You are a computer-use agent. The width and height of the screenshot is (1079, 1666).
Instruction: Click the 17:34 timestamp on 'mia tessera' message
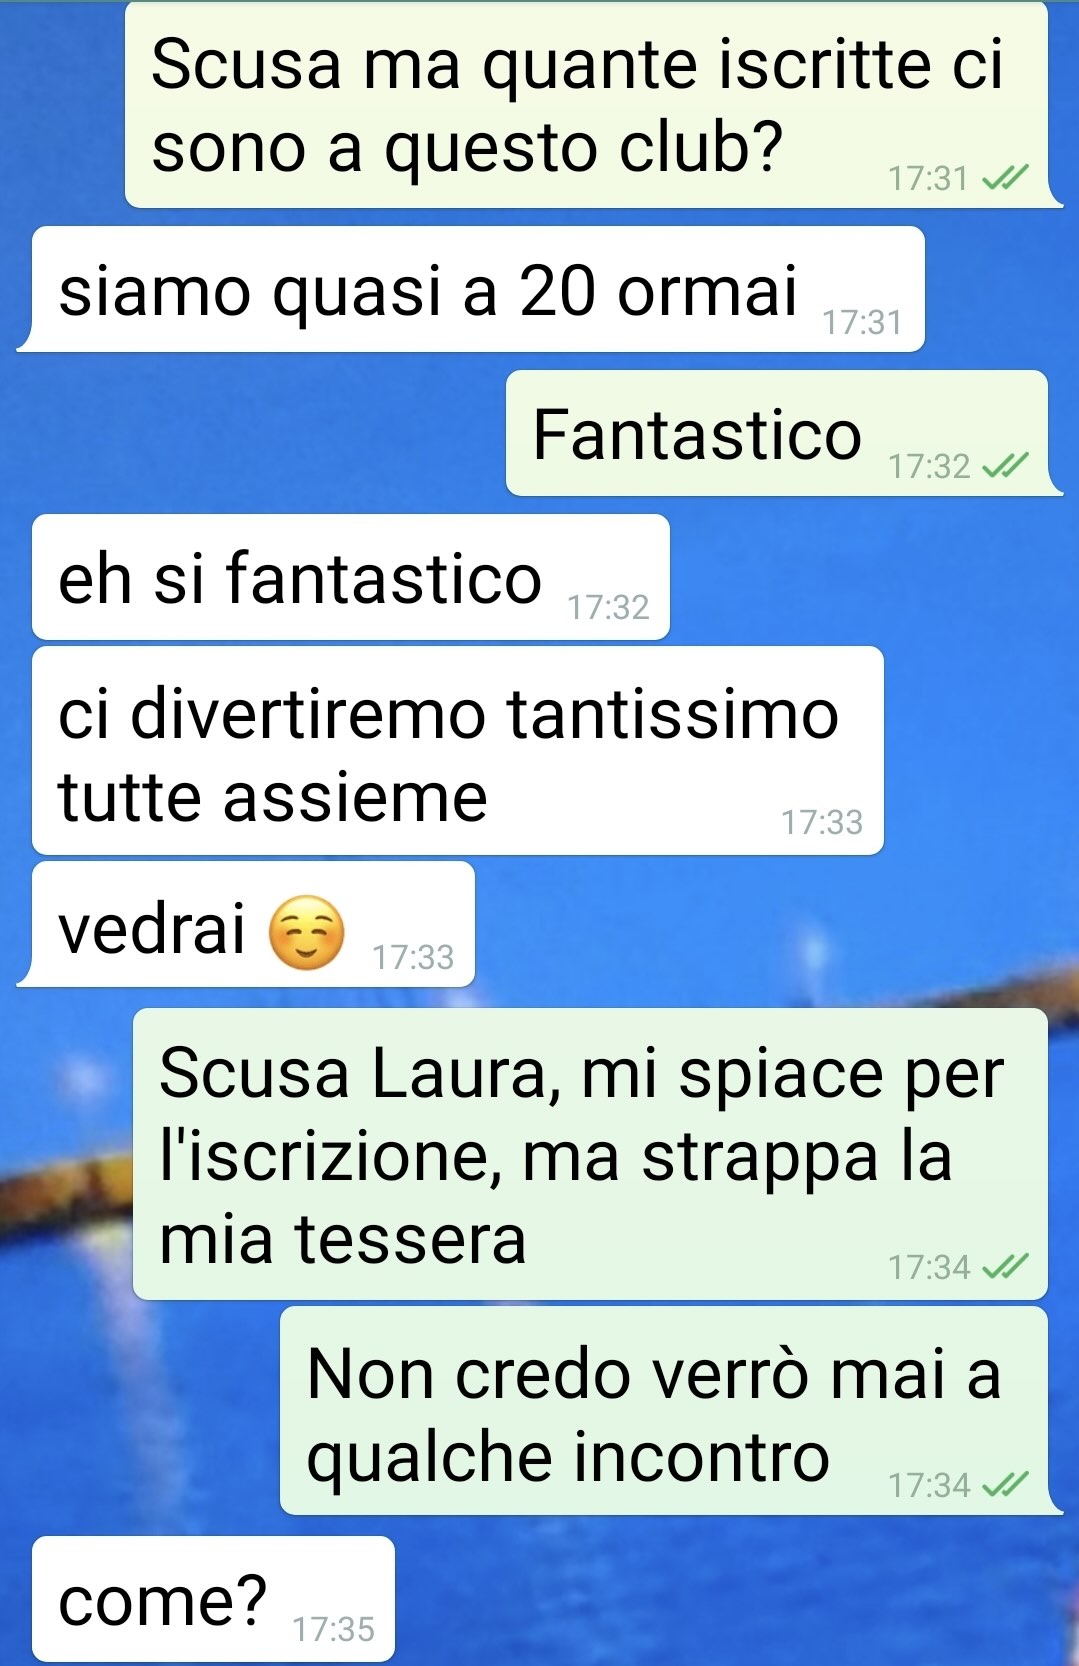pos(929,1267)
